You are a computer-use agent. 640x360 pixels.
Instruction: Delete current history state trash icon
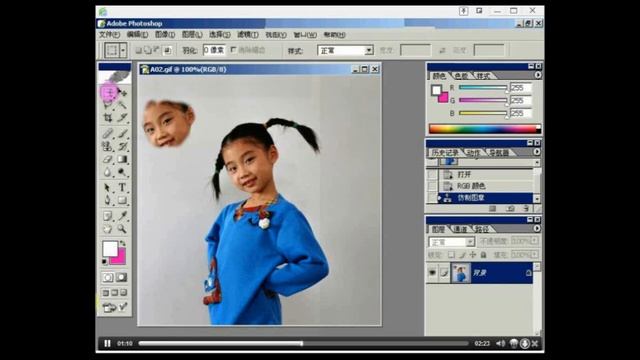coord(526,209)
